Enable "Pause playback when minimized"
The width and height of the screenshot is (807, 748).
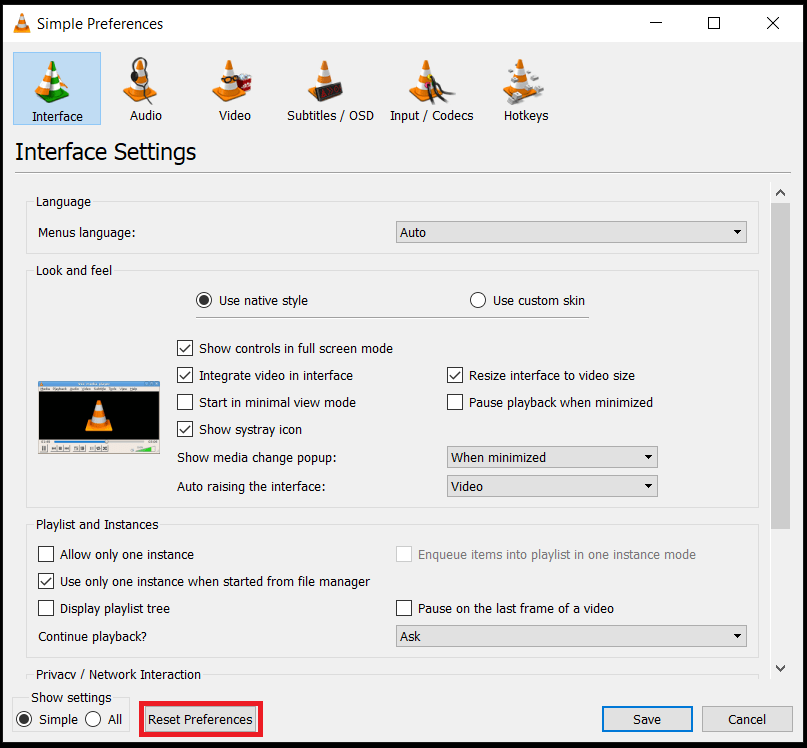click(455, 403)
